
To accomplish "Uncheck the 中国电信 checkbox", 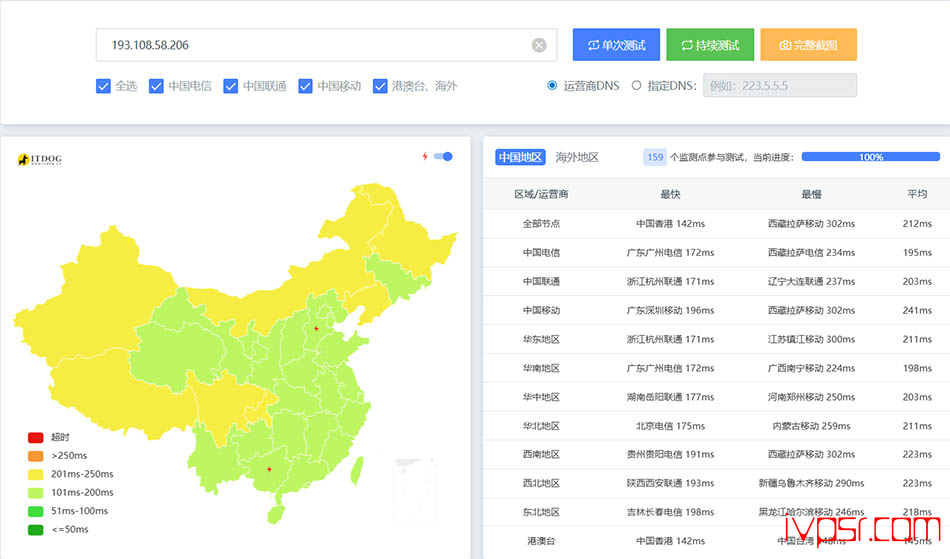I will click(x=157, y=86).
